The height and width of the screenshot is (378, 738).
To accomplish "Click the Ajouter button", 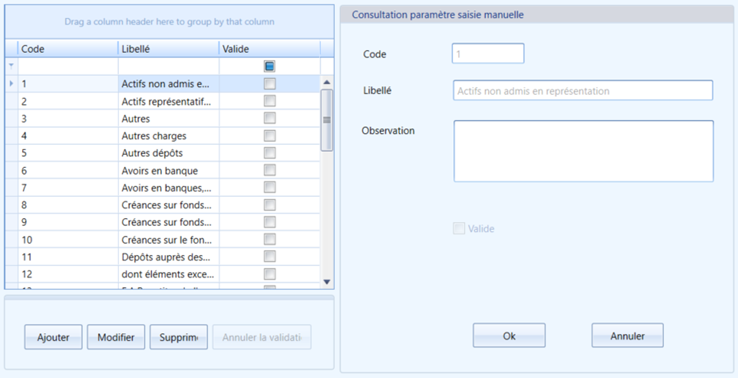I will (53, 337).
